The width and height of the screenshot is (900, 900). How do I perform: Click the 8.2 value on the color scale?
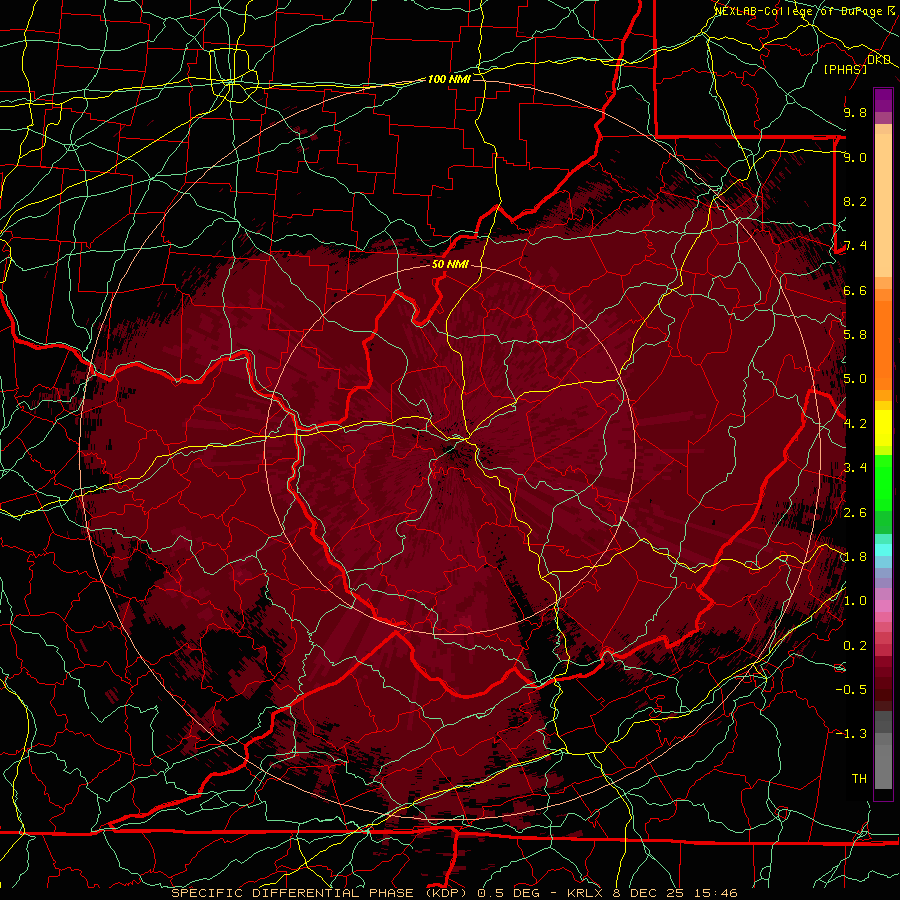pyautogui.click(x=855, y=201)
